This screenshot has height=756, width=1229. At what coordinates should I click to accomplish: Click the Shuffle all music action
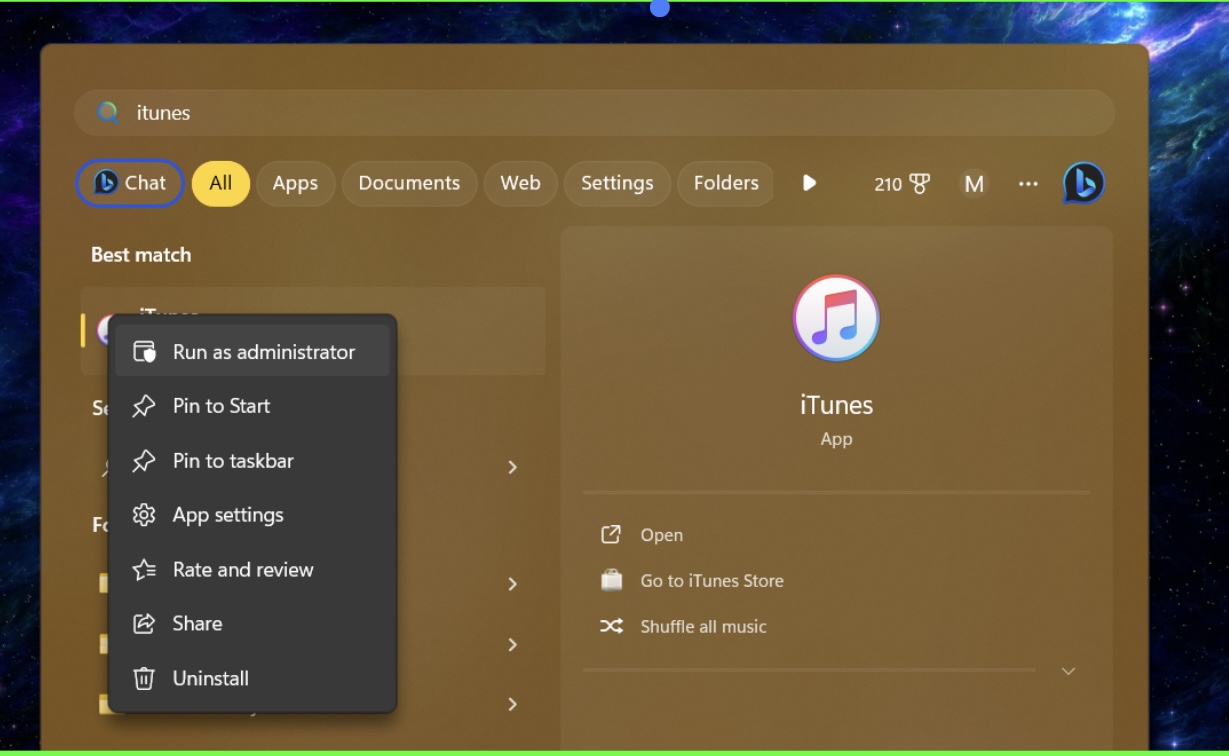(702, 627)
